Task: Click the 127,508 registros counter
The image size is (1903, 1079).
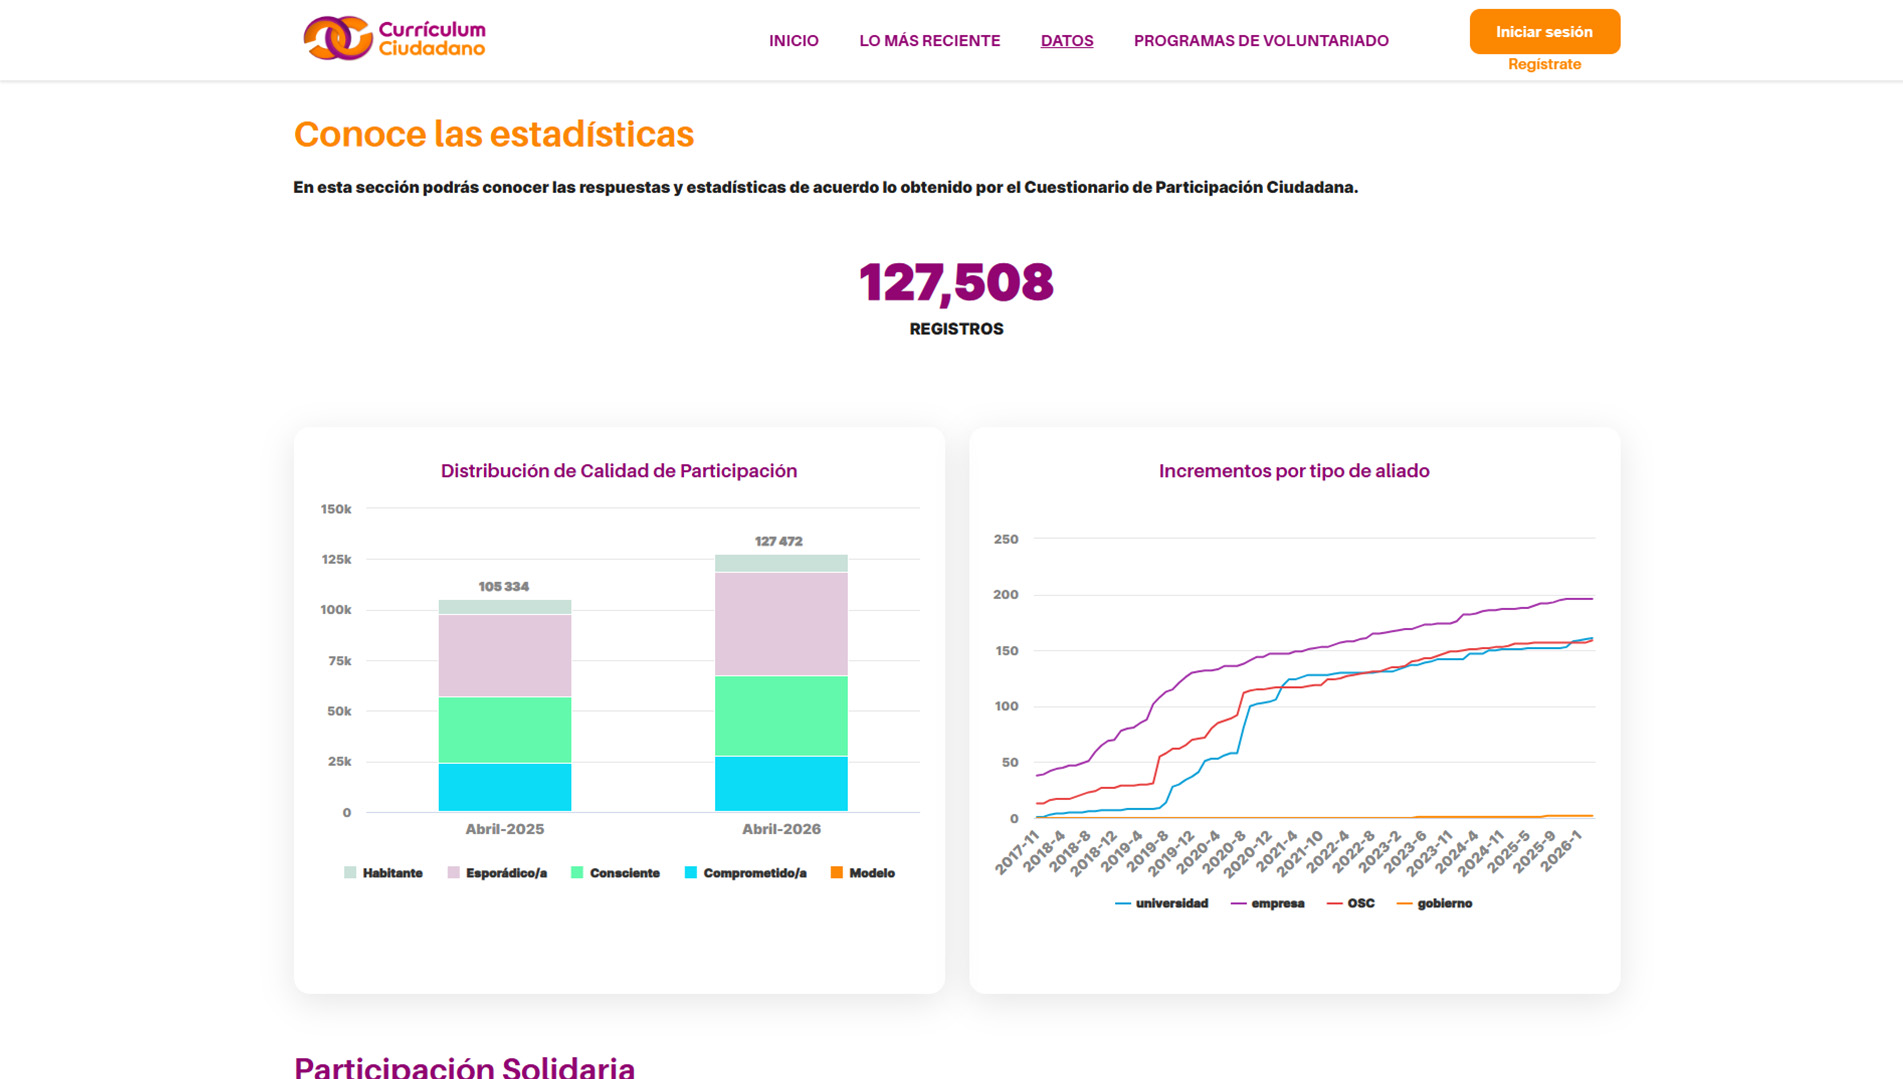Action: 955,283
